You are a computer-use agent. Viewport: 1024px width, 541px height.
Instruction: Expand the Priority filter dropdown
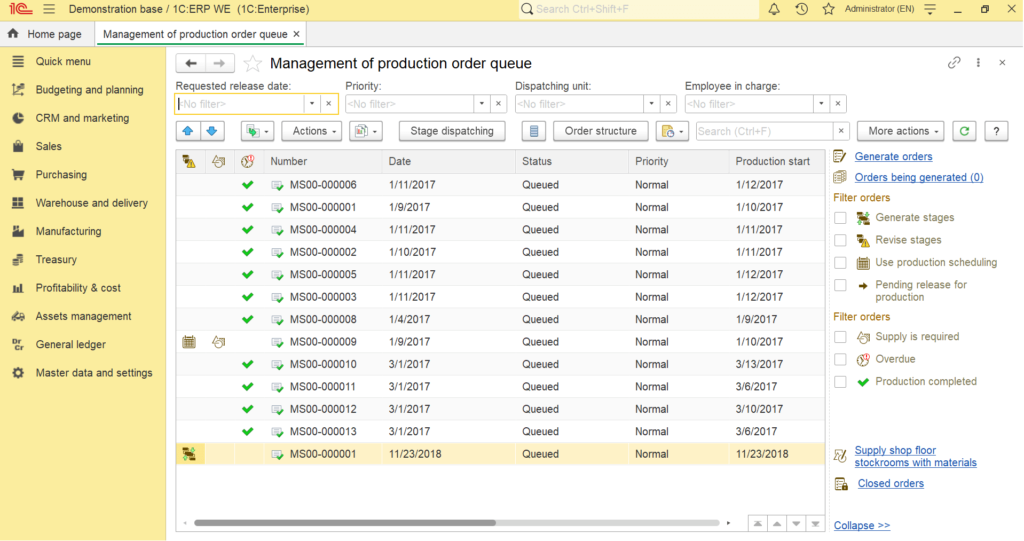click(481, 104)
